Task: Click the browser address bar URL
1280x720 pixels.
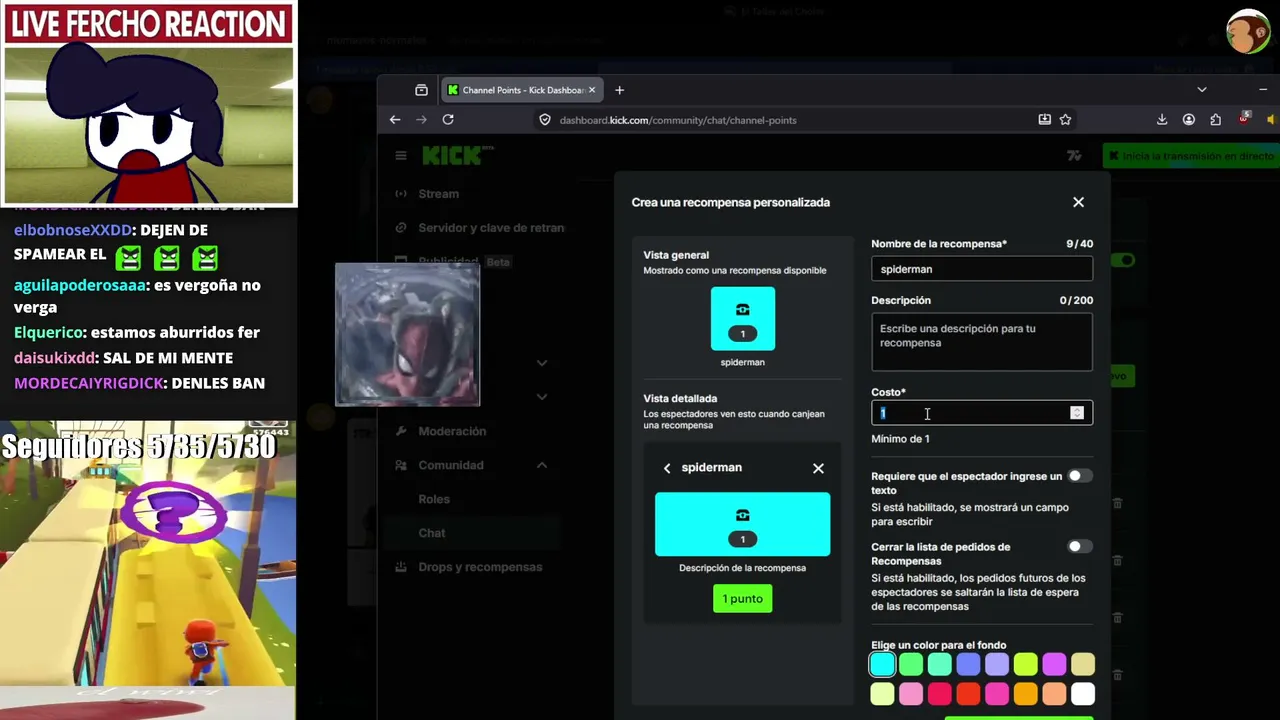Action: pyautogui.click(x=678, y=120)
